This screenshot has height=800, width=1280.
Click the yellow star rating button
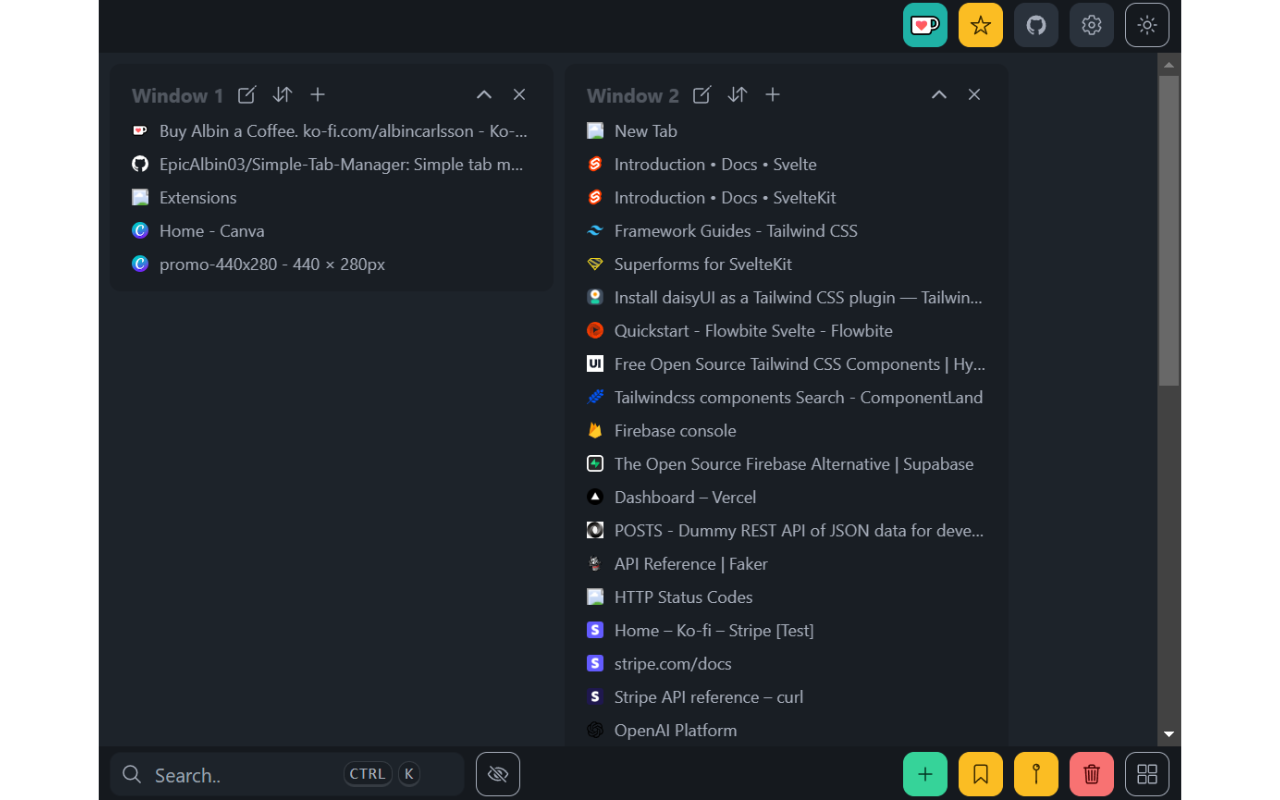coord(981,25)
